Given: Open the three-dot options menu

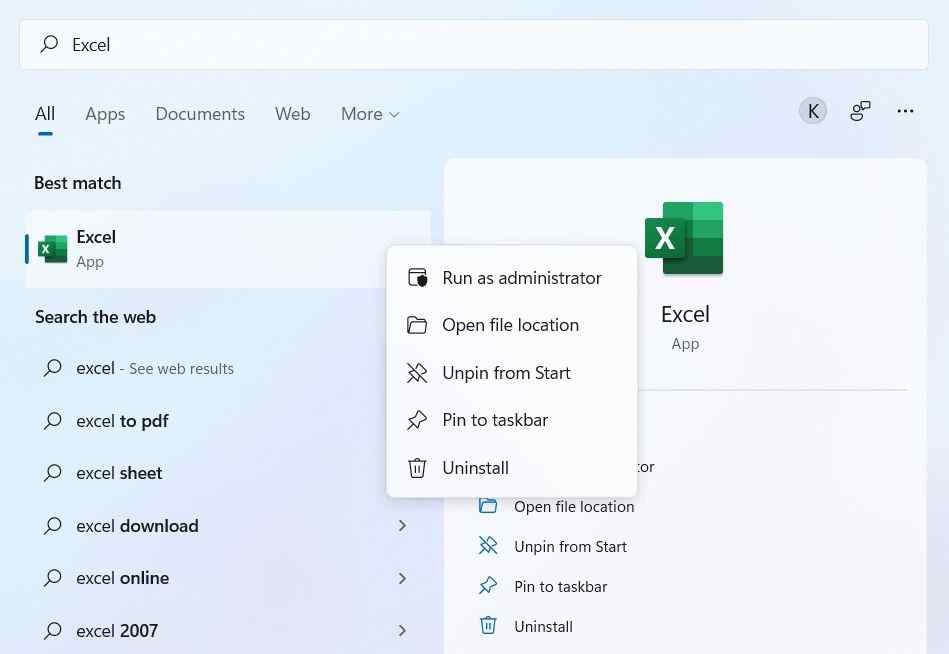Looking at the screenshot, I should [905, 111].
